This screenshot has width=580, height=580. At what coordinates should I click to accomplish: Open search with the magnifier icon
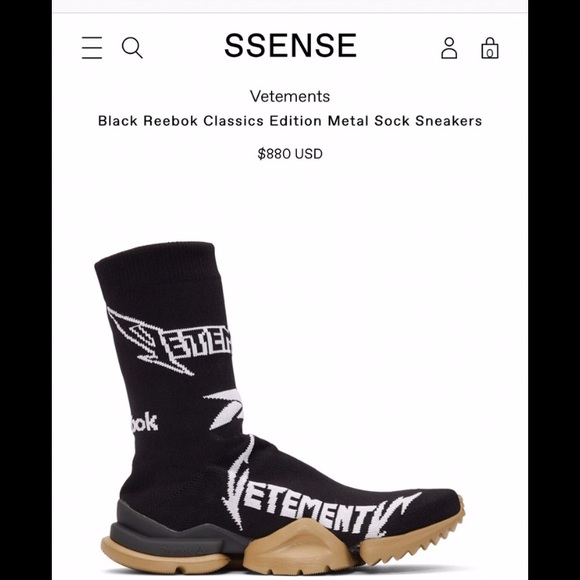pyautogui.click(x=132, y=48)
